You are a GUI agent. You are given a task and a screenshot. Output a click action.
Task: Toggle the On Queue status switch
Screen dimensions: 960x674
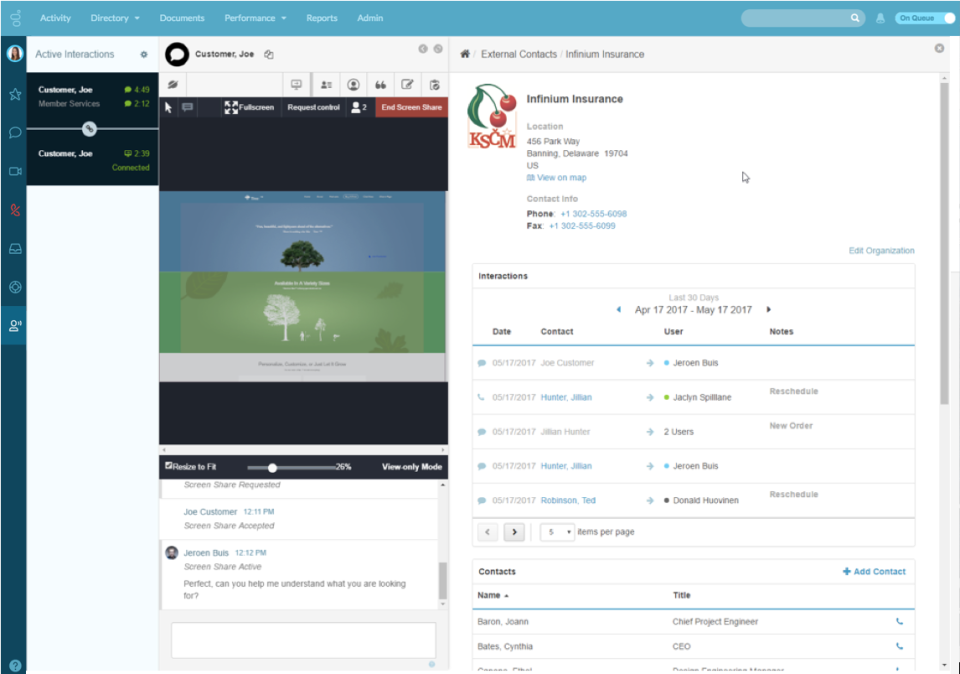921,17
